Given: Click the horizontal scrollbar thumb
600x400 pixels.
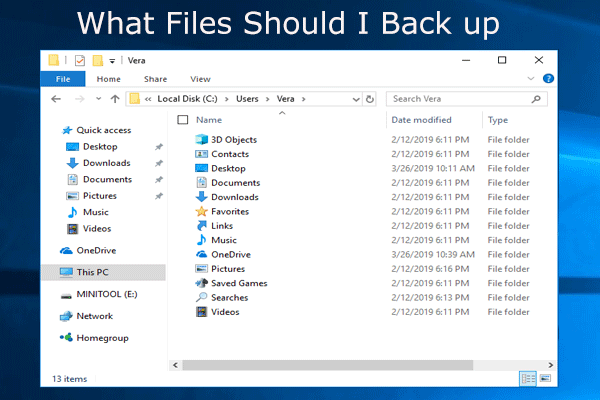Looking at the screenshot, I should pyautogui.click(x=328, y=365).
